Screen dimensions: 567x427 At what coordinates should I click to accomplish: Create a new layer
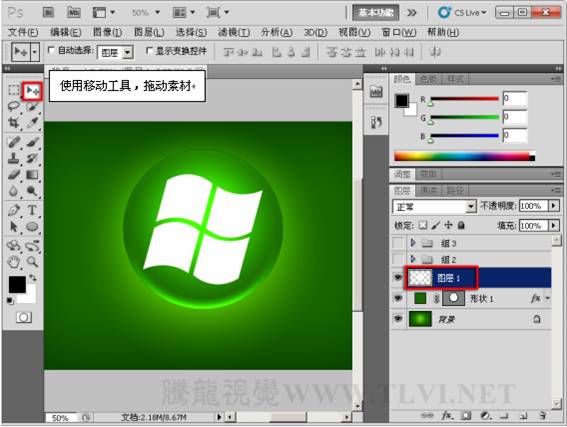point(523,416)
